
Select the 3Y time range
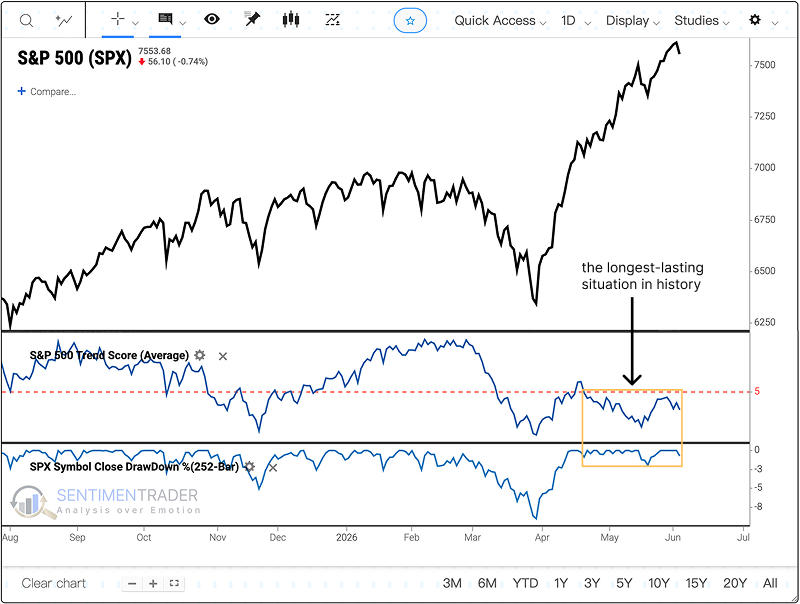point(592,583)
